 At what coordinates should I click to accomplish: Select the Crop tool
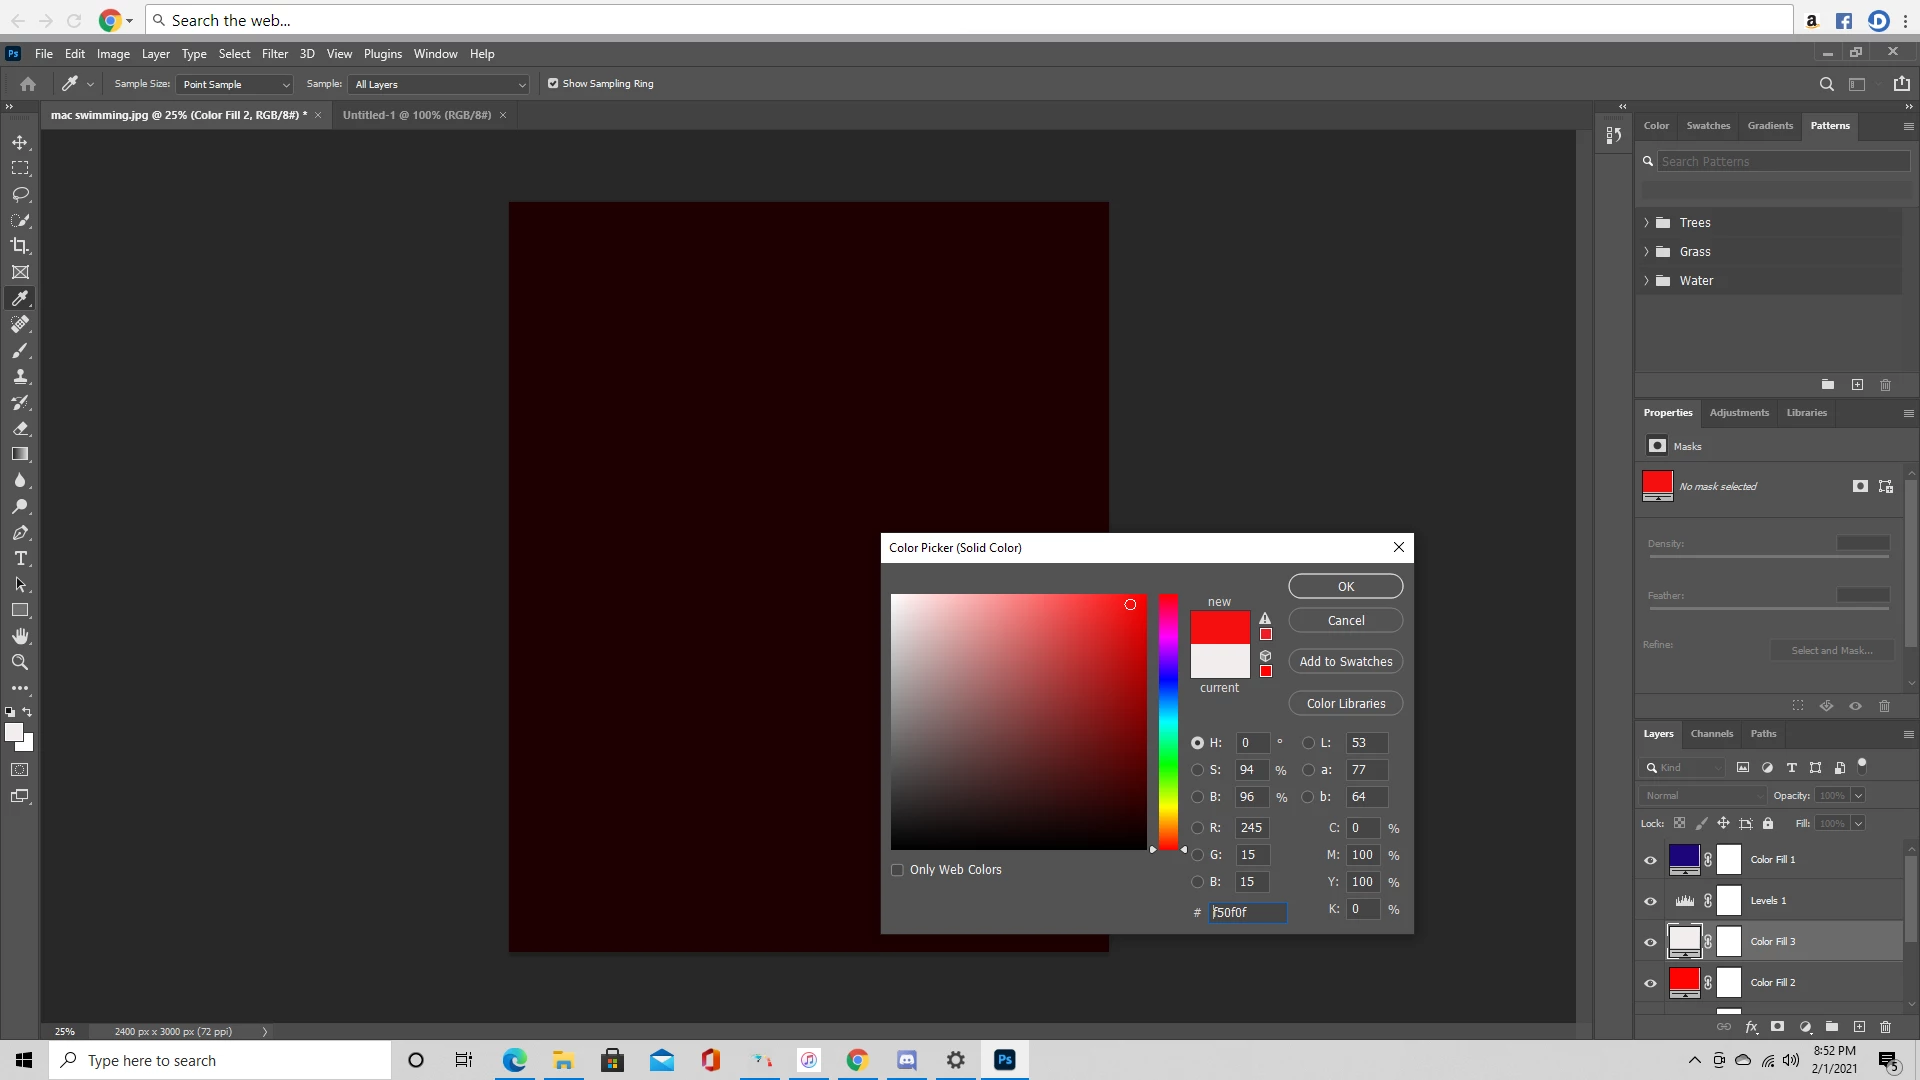[20, 246]
